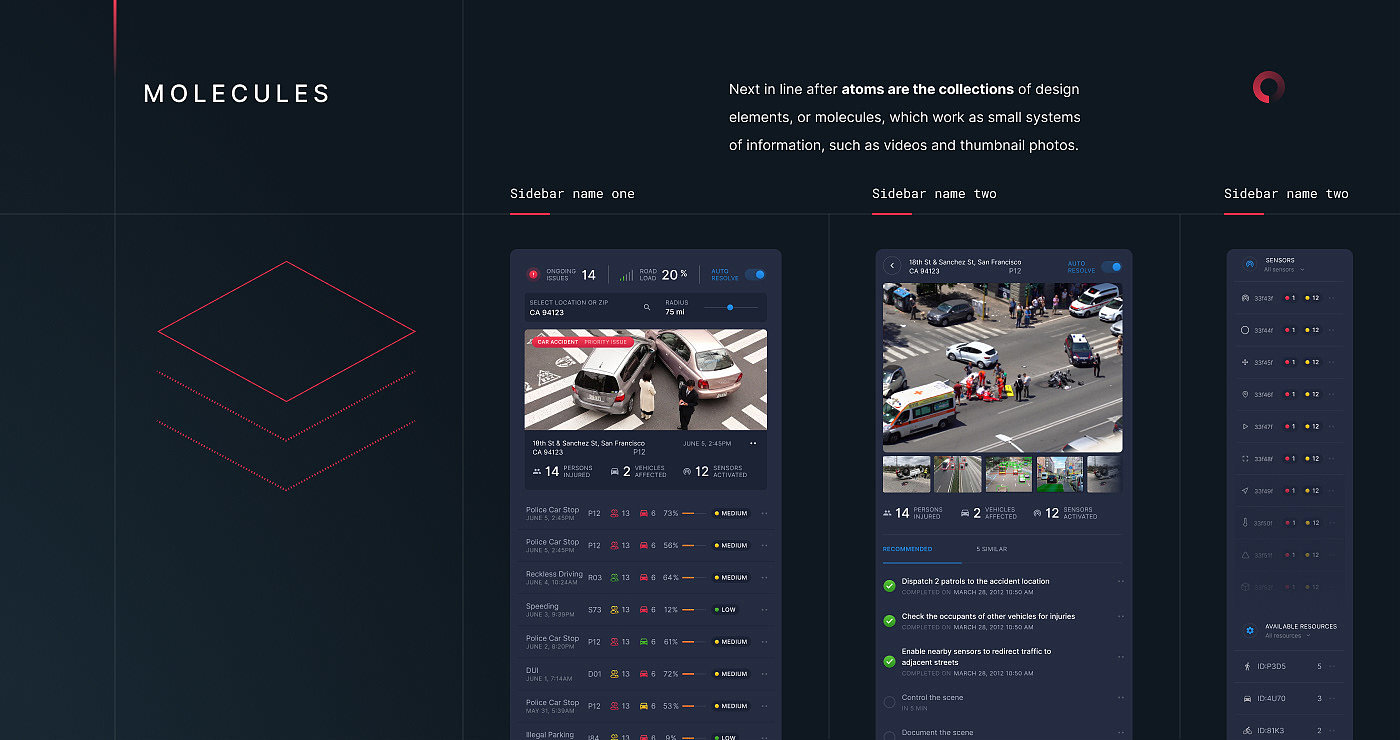Click the 'Sidebar name one' heading
This screenshot has height=740, width=1400.
572,194
